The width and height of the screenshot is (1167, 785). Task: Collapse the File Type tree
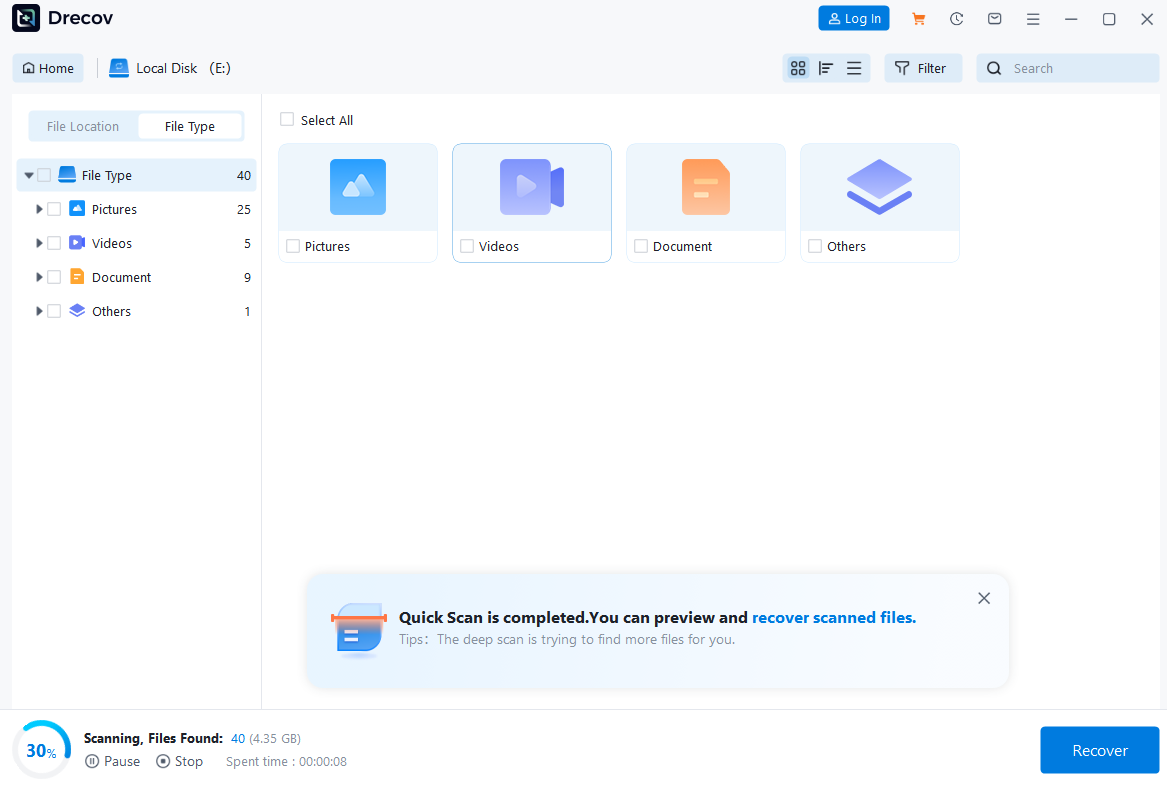tap(28, 174)
